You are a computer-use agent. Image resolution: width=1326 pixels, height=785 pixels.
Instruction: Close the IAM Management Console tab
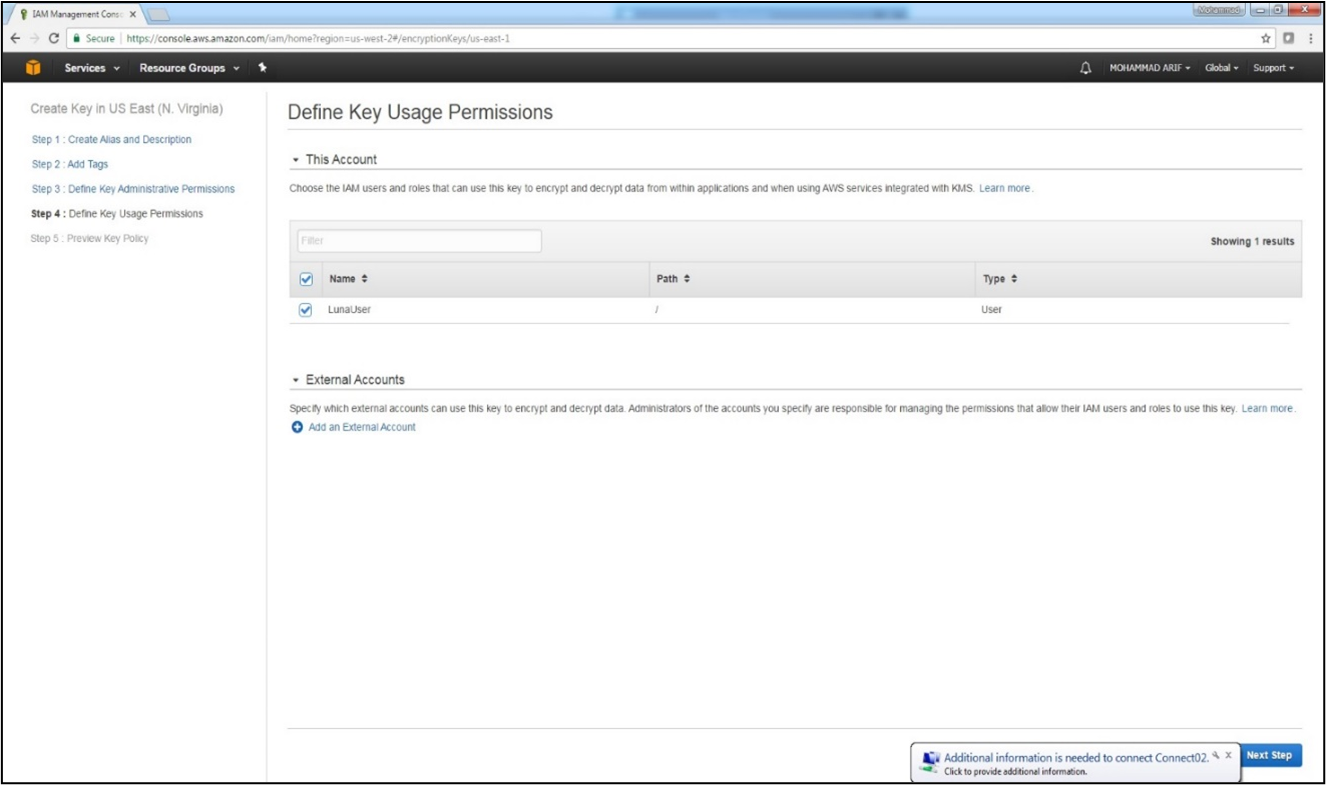(x=133, y=14)
